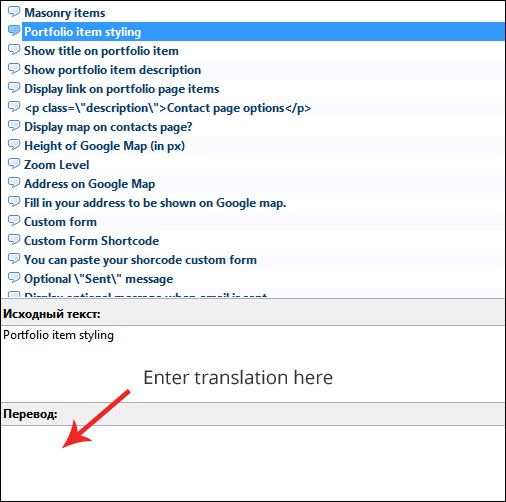Click the bubble icon beside Display map on contacts page?
Viewport: 506px width, 502px height.
tap(14, 126)
